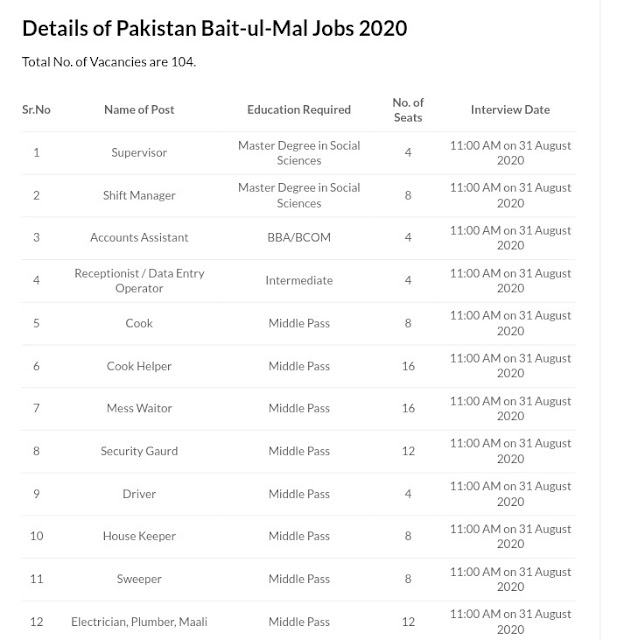Screen dimensions: 624x640
Task: Select the House Keeper post cell
Action: click(139, 536)
